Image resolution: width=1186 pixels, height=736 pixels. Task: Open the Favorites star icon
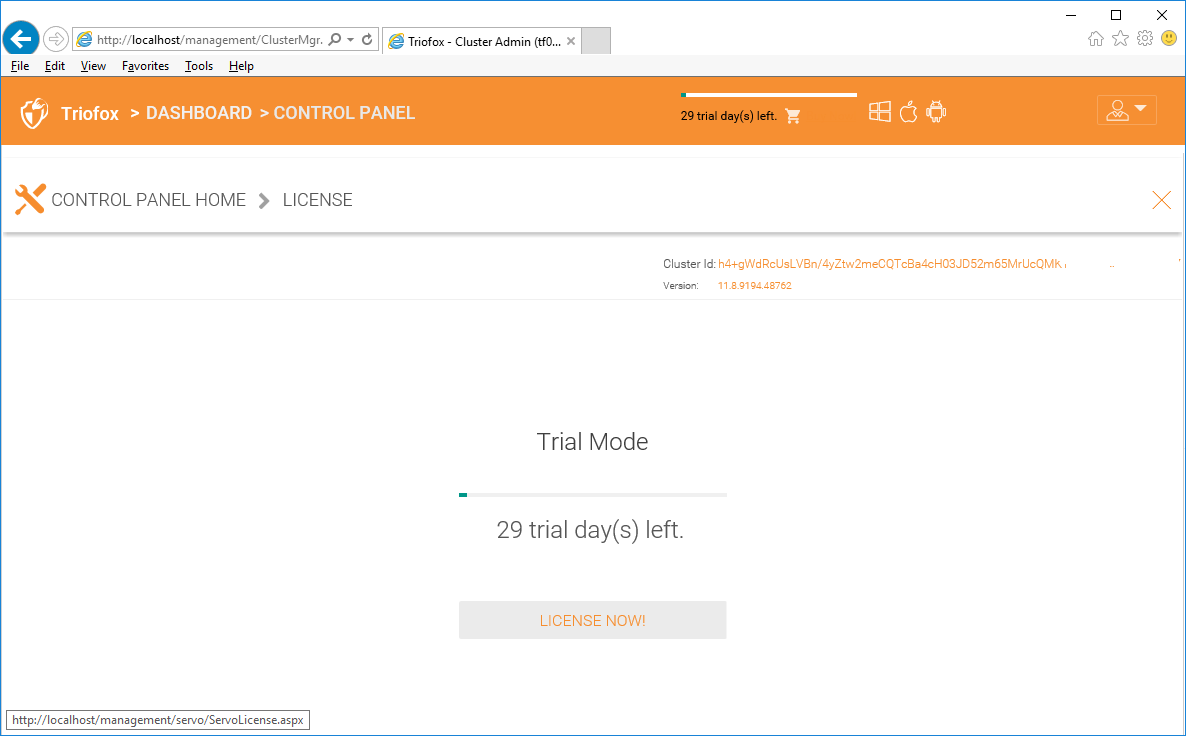[1120, 39]
